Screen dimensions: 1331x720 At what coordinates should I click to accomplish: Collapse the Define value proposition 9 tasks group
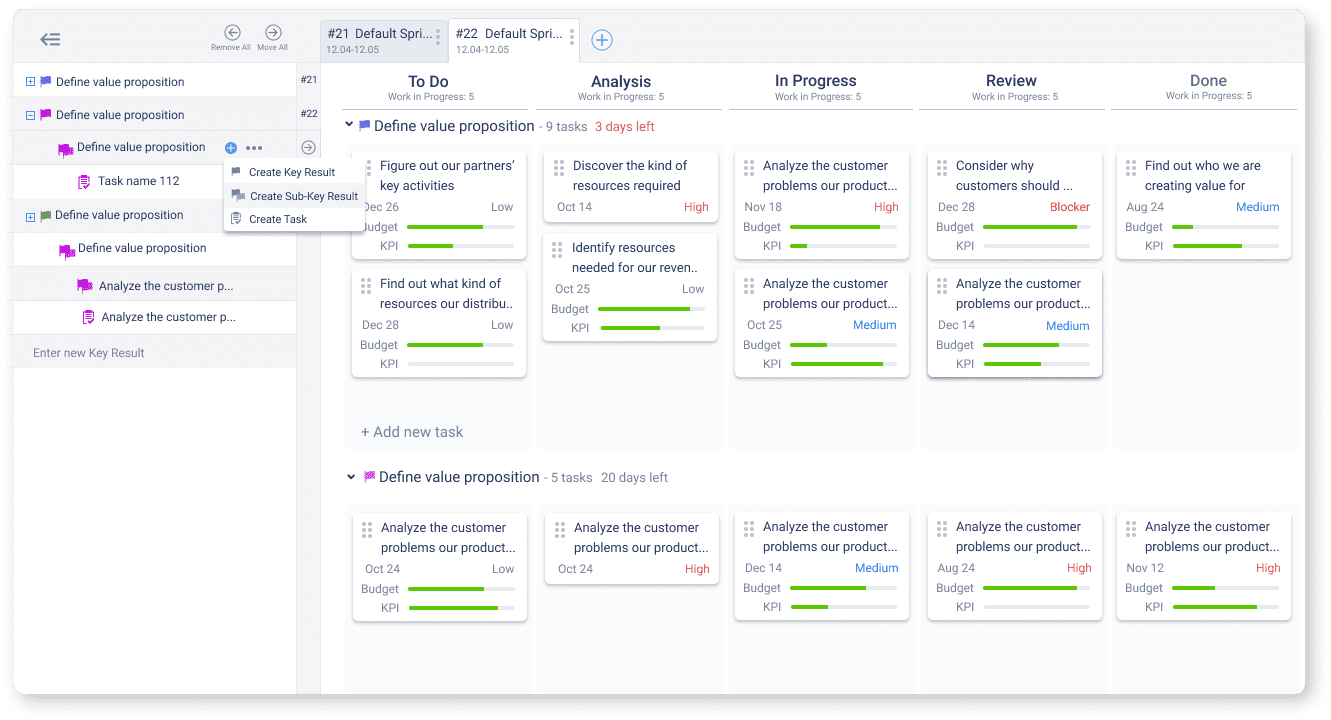pos(349,125)
